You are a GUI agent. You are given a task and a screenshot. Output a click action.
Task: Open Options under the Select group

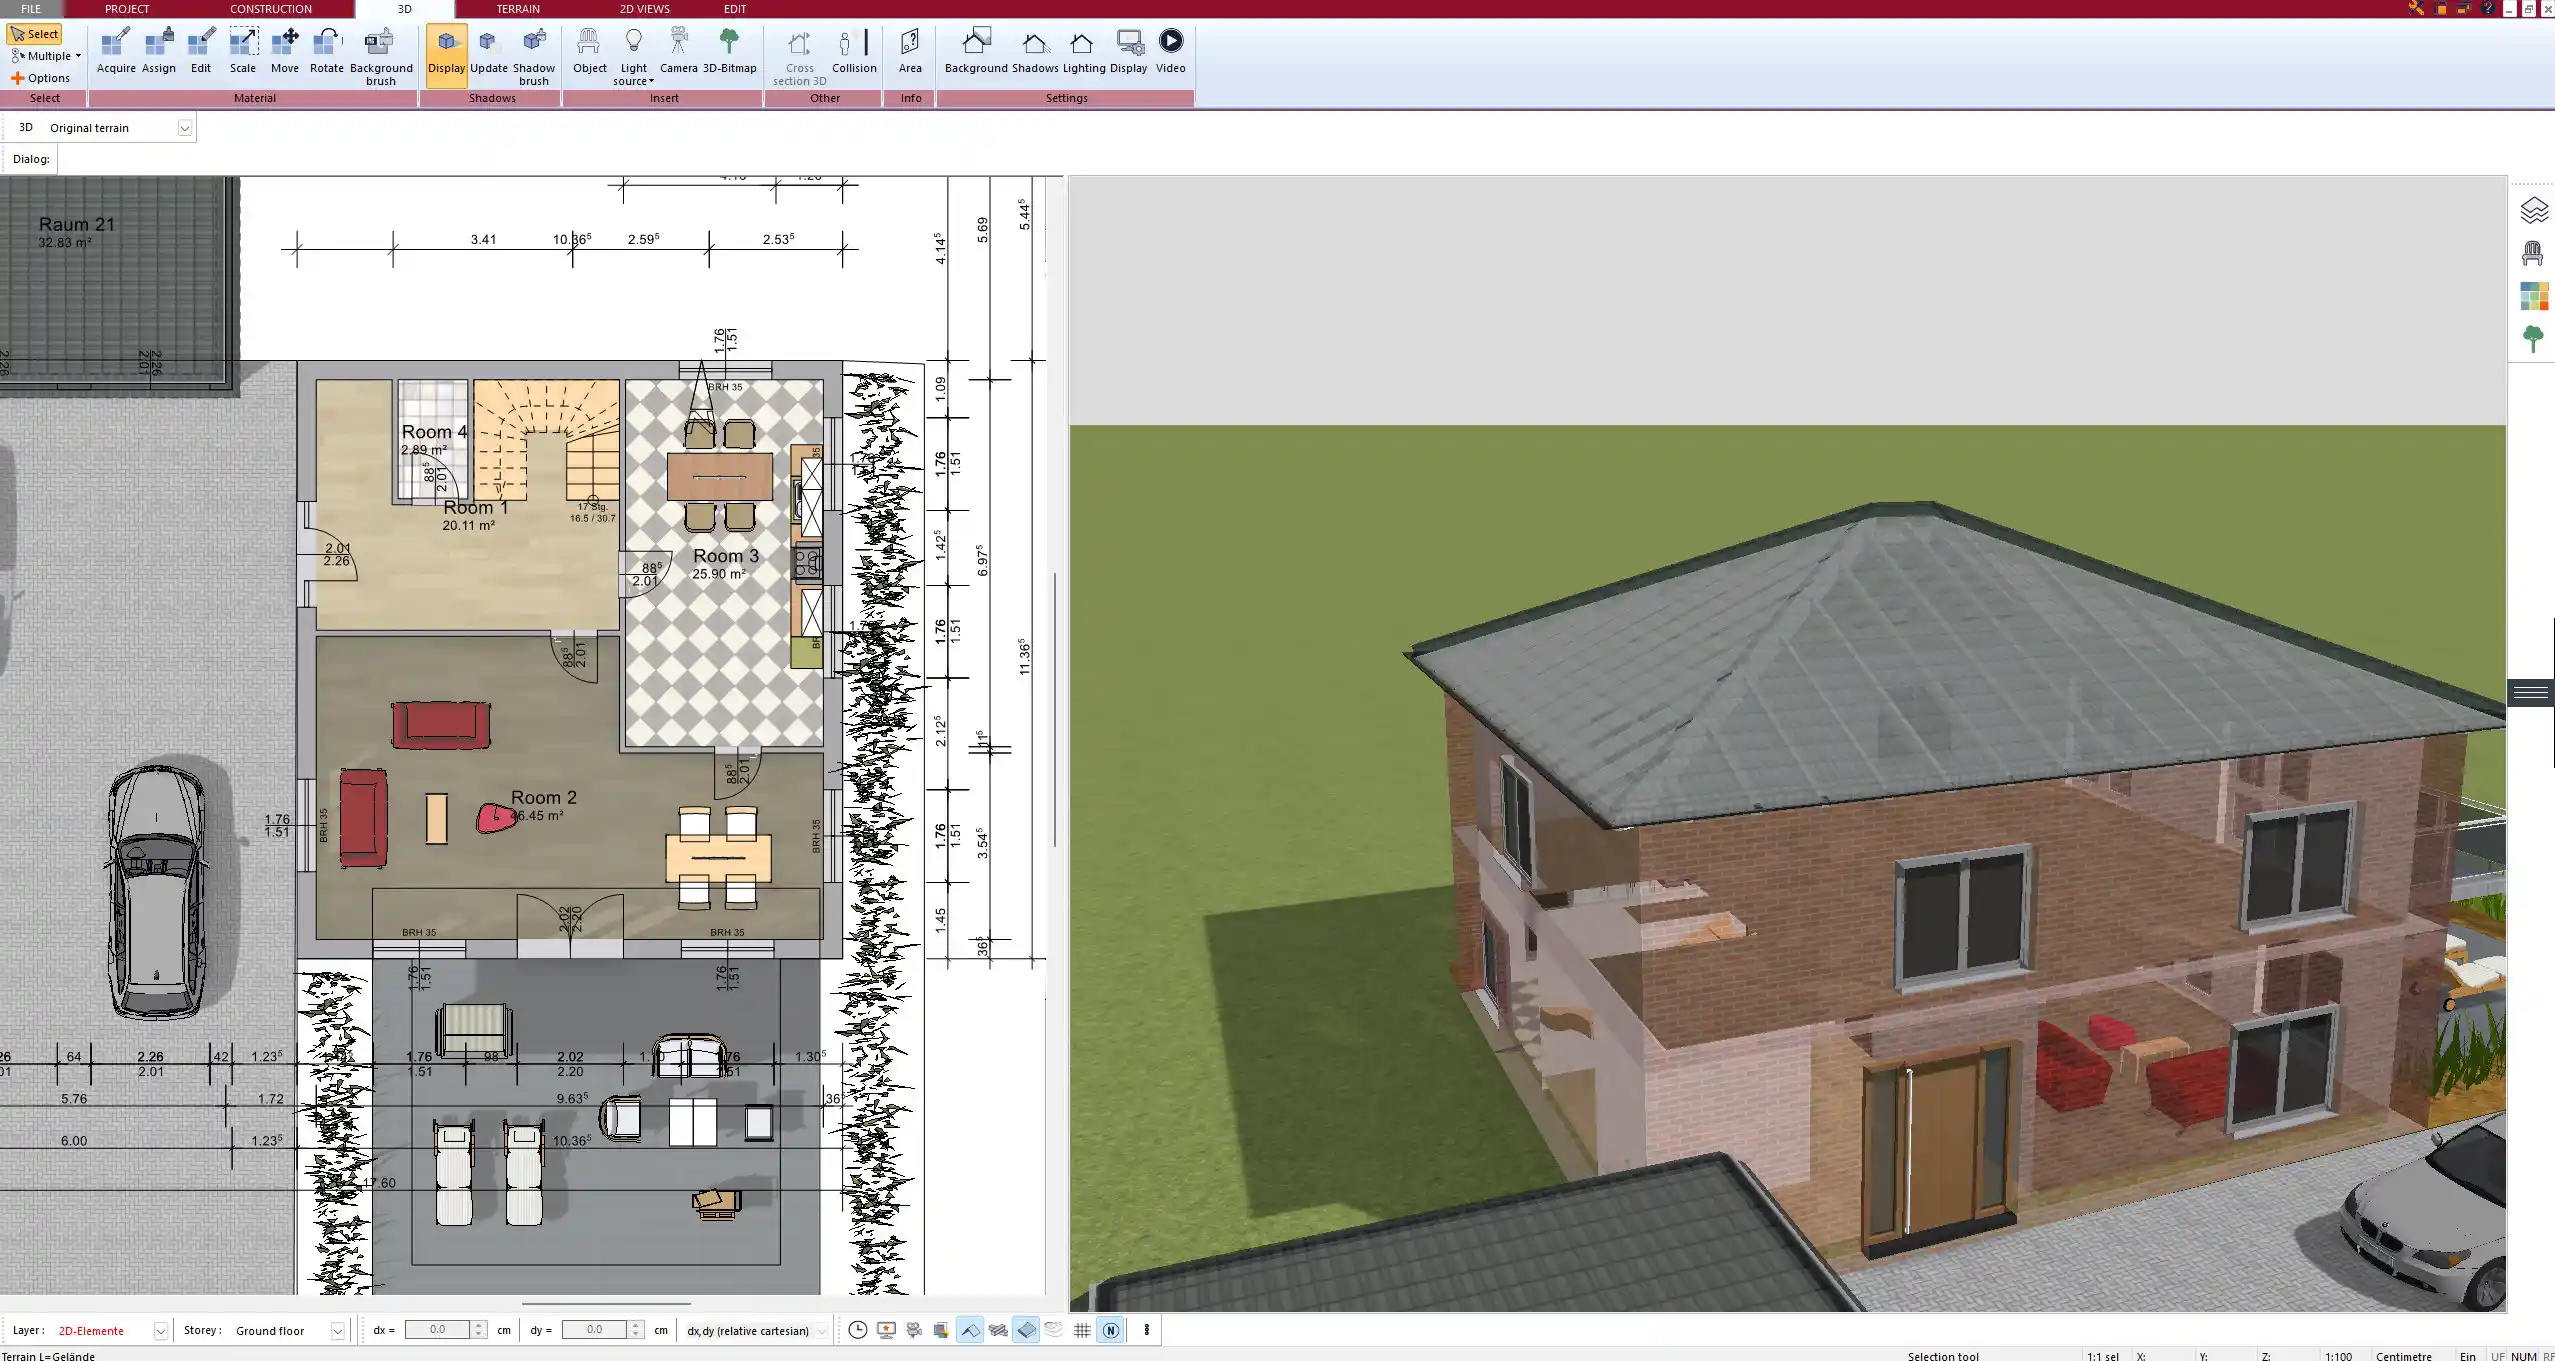coord(44,77)
